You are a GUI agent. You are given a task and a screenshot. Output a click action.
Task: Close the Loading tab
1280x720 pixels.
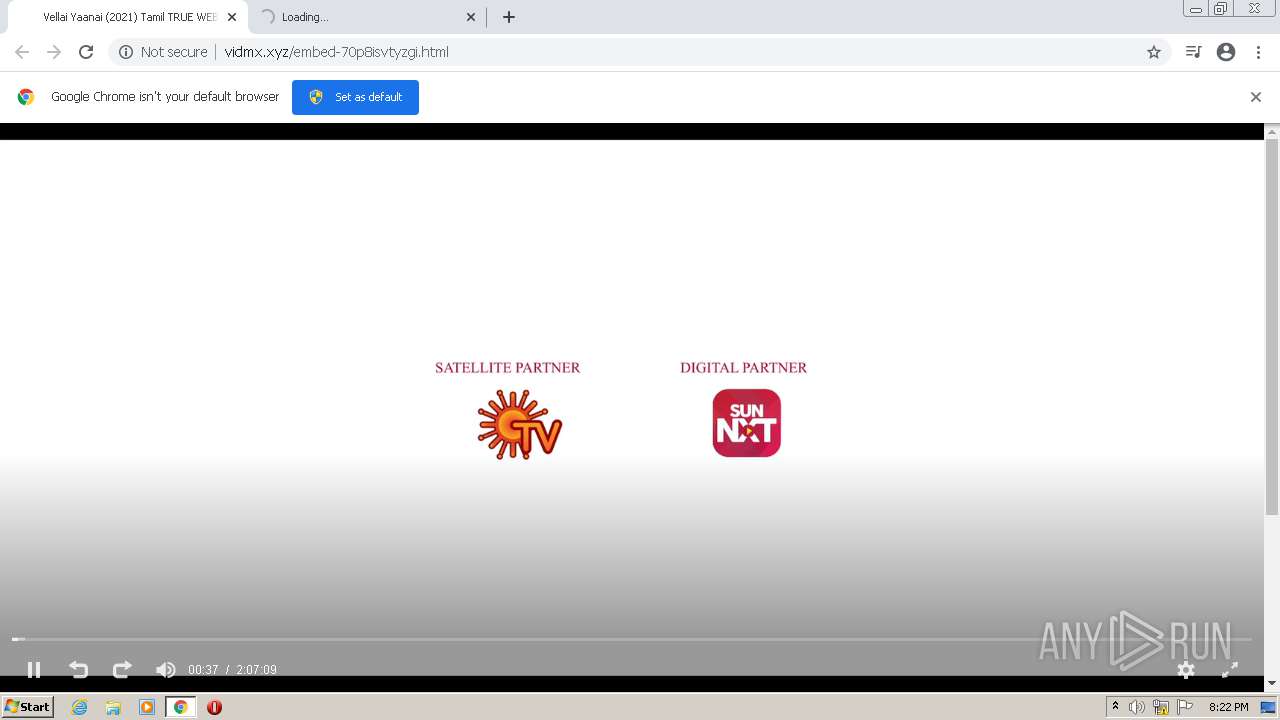click(x=471, y=17)
